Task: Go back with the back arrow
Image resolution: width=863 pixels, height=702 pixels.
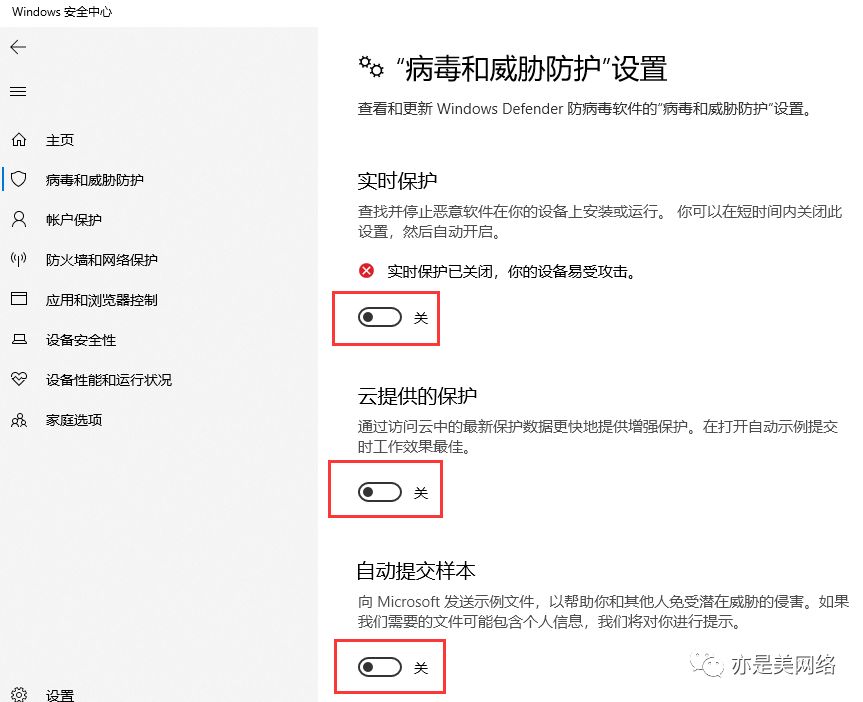Action: click(x=18, y=47)
